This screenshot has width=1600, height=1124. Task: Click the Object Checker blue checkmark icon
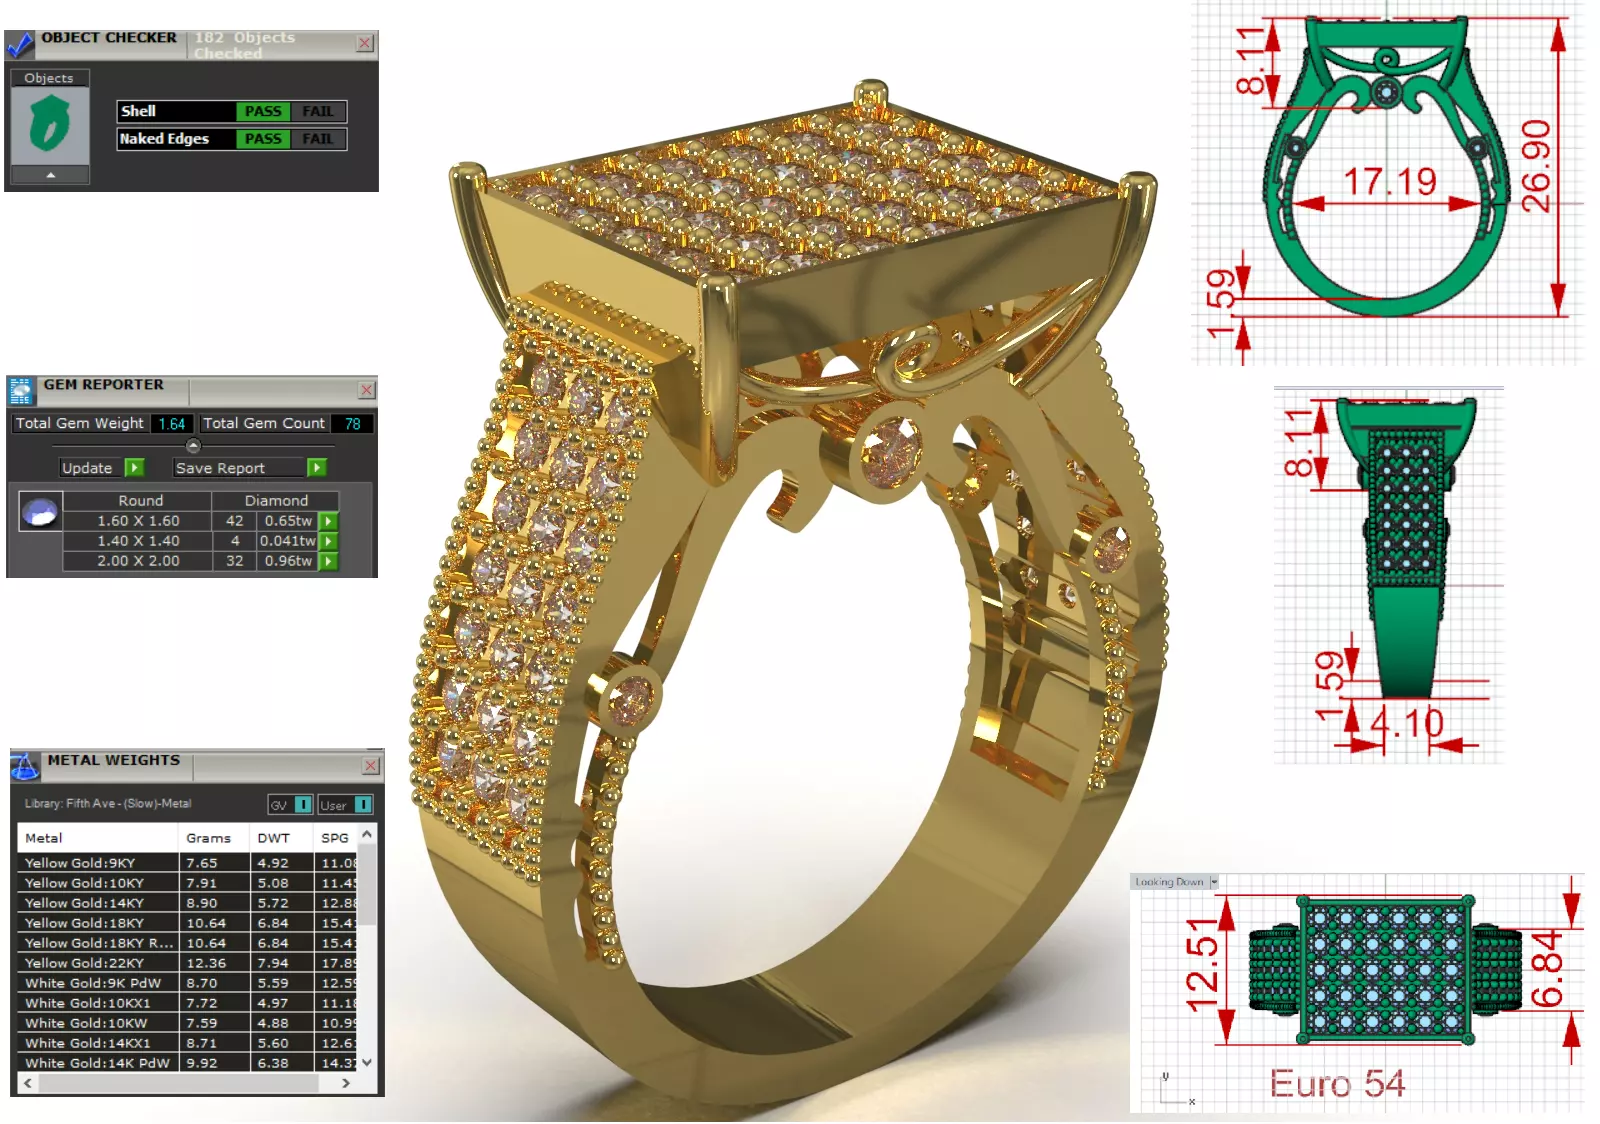(x=19, y=45)
